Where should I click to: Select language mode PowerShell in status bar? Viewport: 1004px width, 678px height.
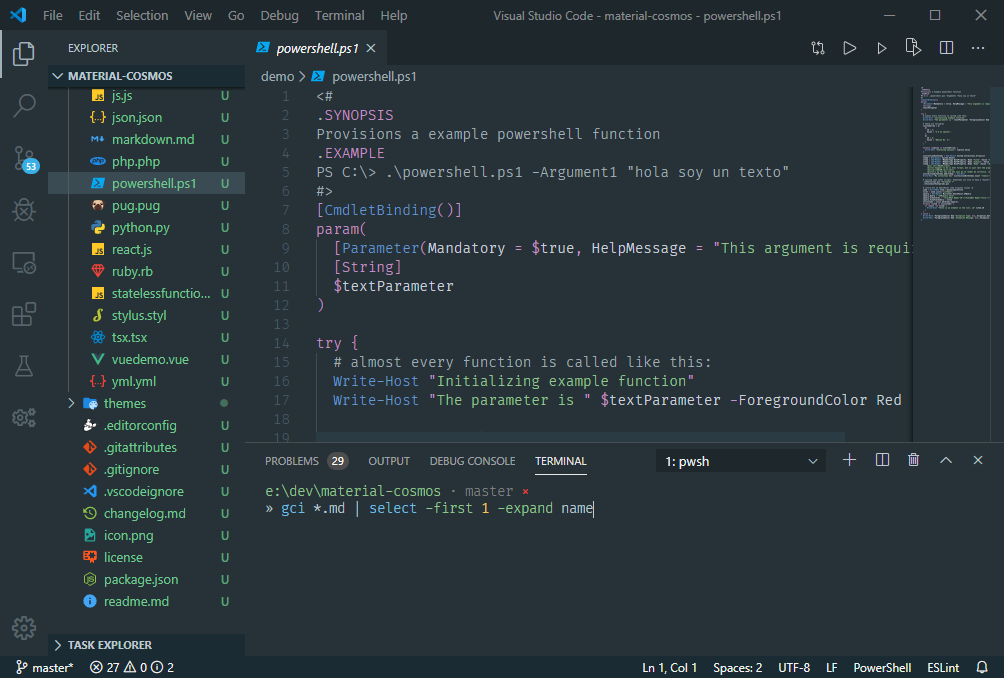882,667
